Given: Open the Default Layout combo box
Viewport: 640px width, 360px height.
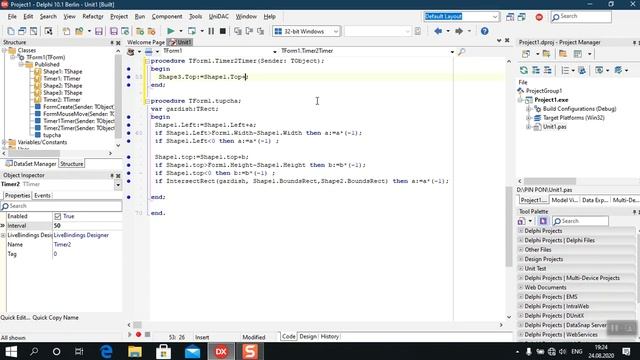Looking at the screenshot, I should 461,16.
